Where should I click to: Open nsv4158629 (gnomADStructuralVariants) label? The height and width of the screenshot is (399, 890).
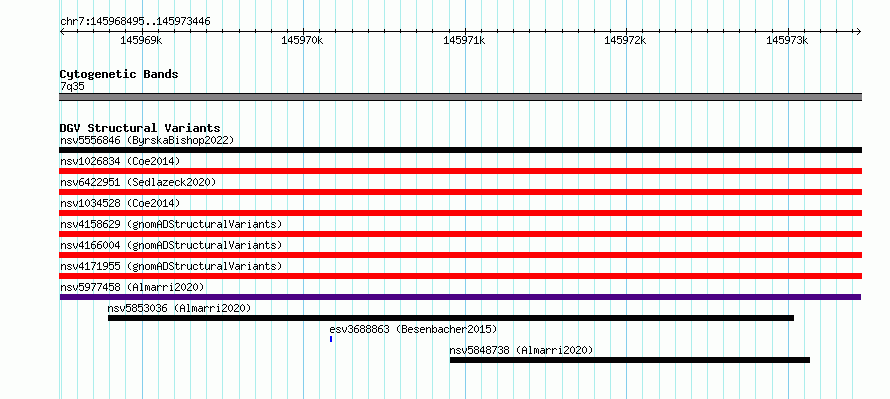[x=171, y=224]
